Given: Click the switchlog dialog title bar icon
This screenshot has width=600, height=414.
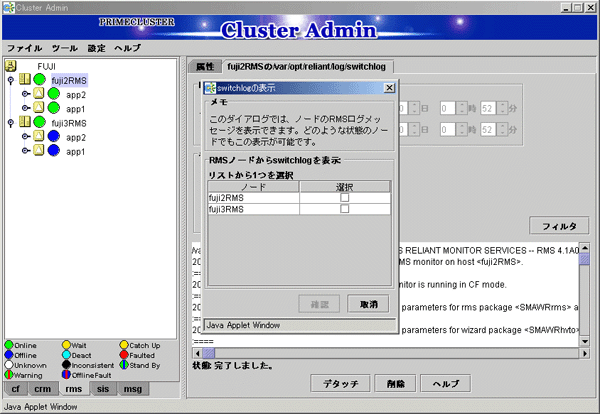Looking at the screenshot, I should [209, 89].
